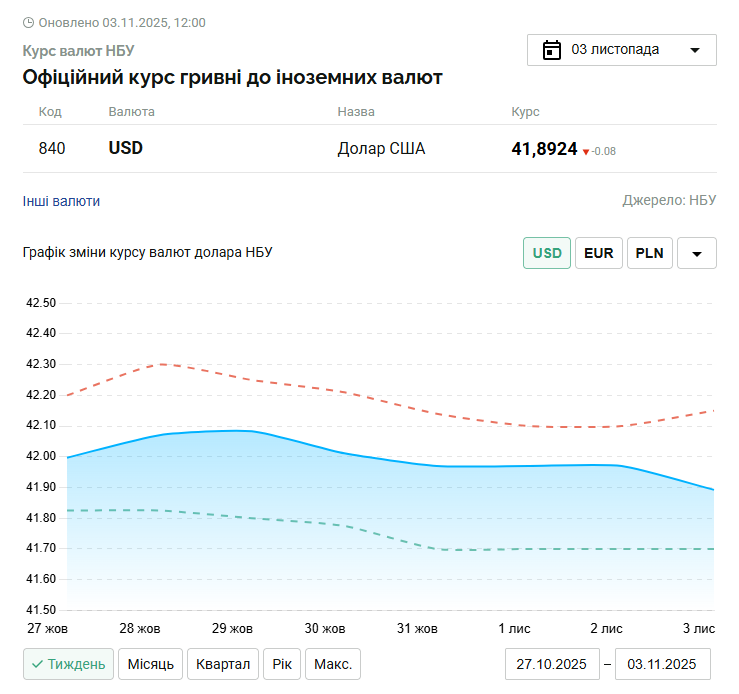Click the clock icon beside update time
Viewport: 739px width, 694px height.
coord(28,22)
